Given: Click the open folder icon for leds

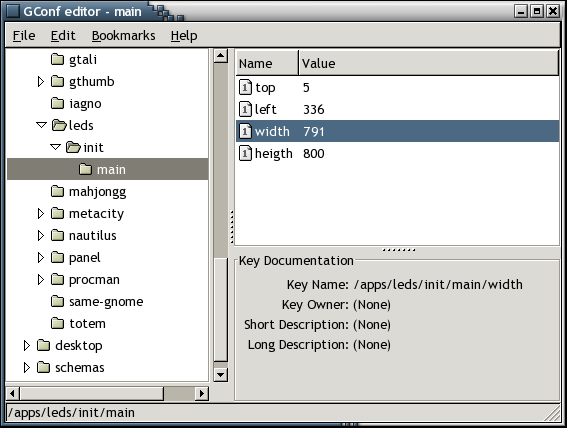Looking at the screenshot, I should 59,125.
